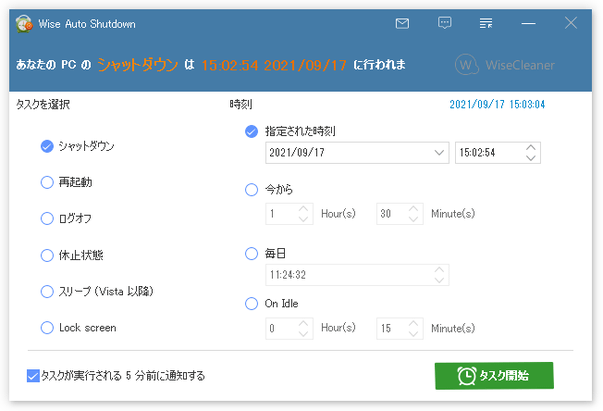Viewport: 603px width, 411px height.
Task: Click the 時刻 heading
Action: [x=241, y=104]
